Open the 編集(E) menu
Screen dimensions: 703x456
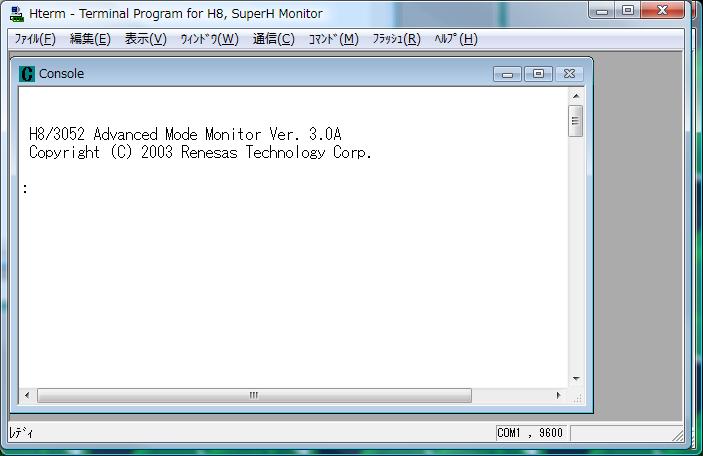point(90,39)
